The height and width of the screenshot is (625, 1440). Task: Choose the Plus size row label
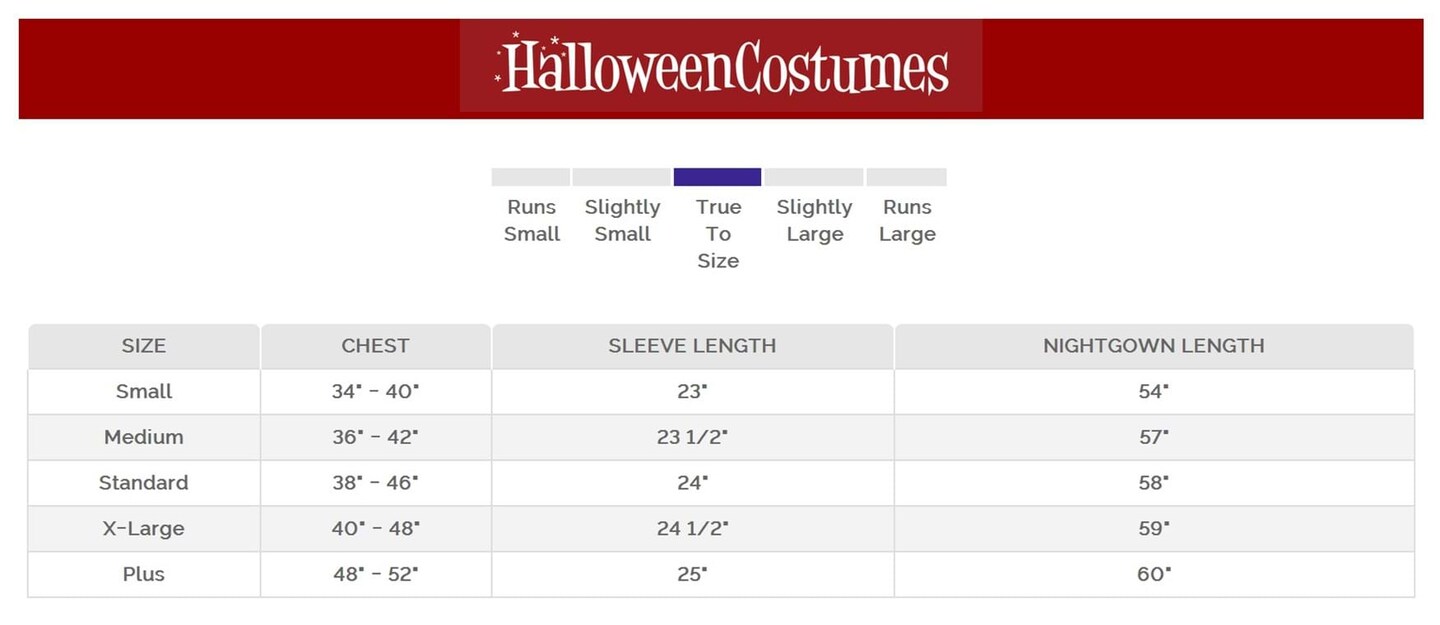144,574
